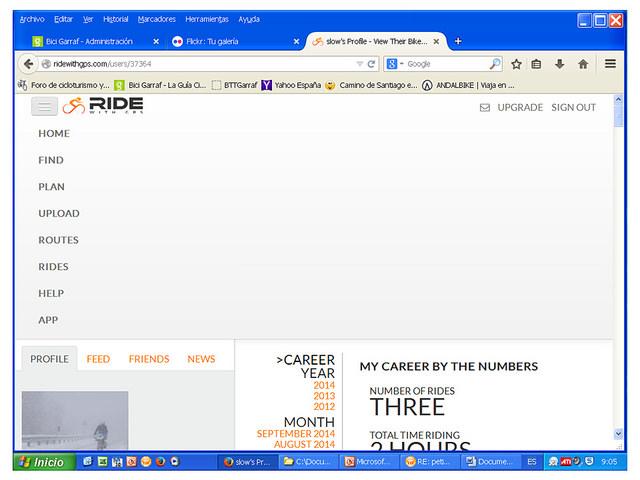
Task: Switch to the FEED tab
Action: point(98,359)
